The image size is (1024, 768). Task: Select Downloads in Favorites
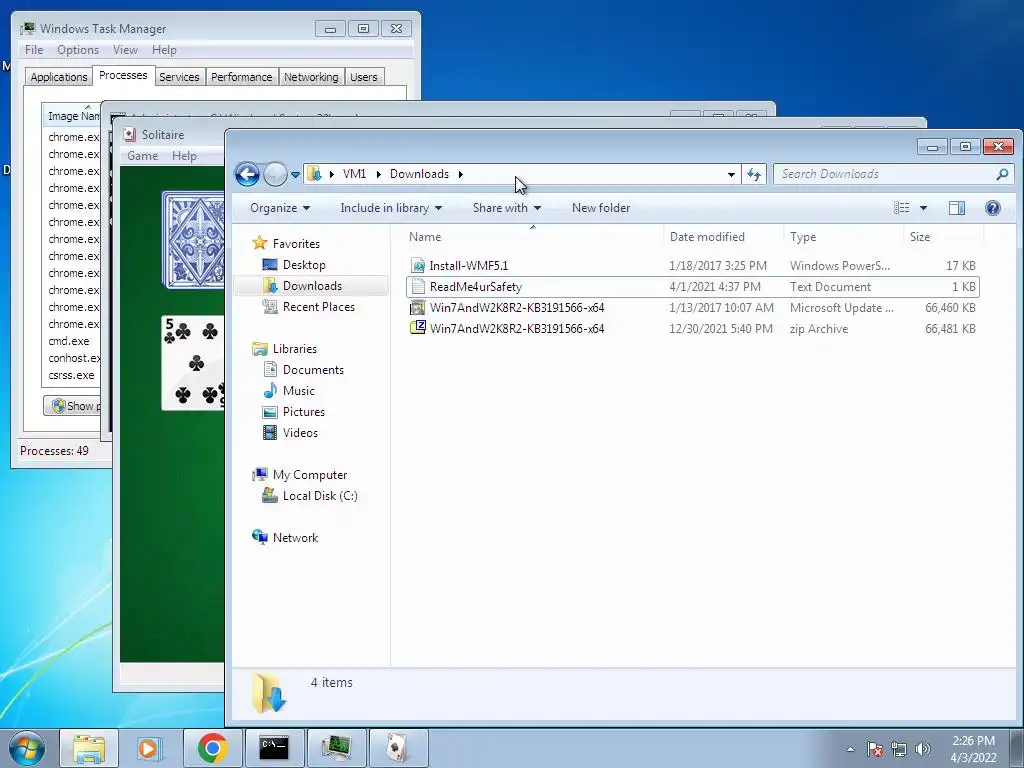312,285
